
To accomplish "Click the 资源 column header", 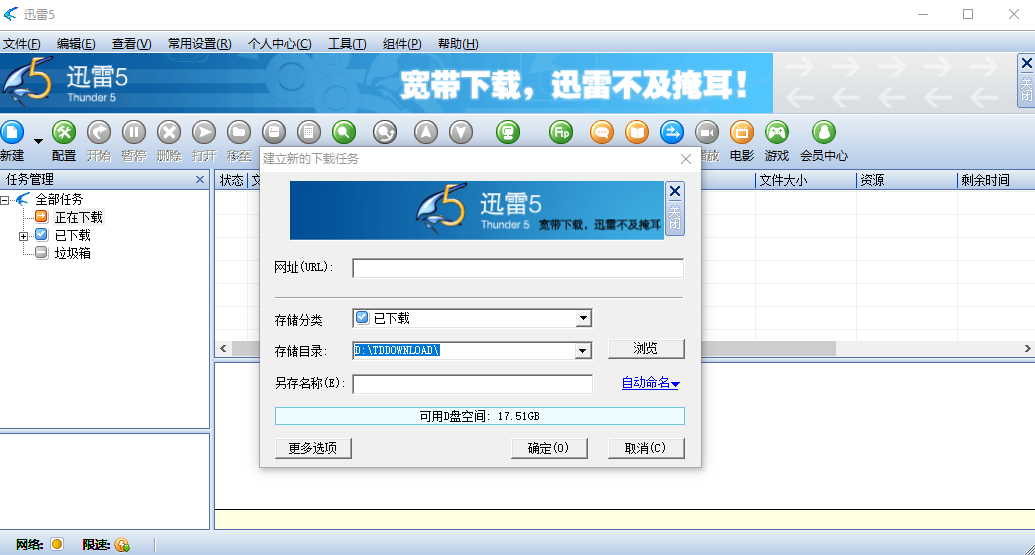I will (x=906, y=180).
